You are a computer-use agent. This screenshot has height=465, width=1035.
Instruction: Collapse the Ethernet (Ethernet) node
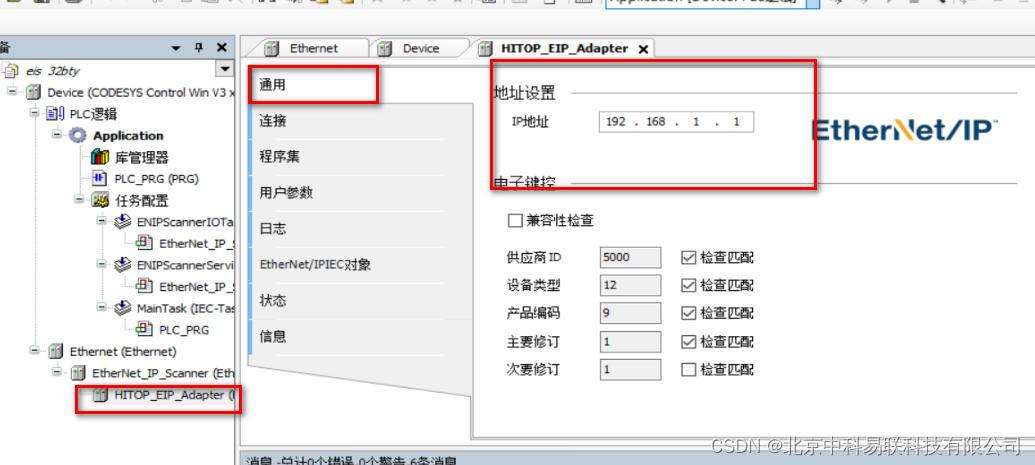pyautogui.click(x=34, y=350)
